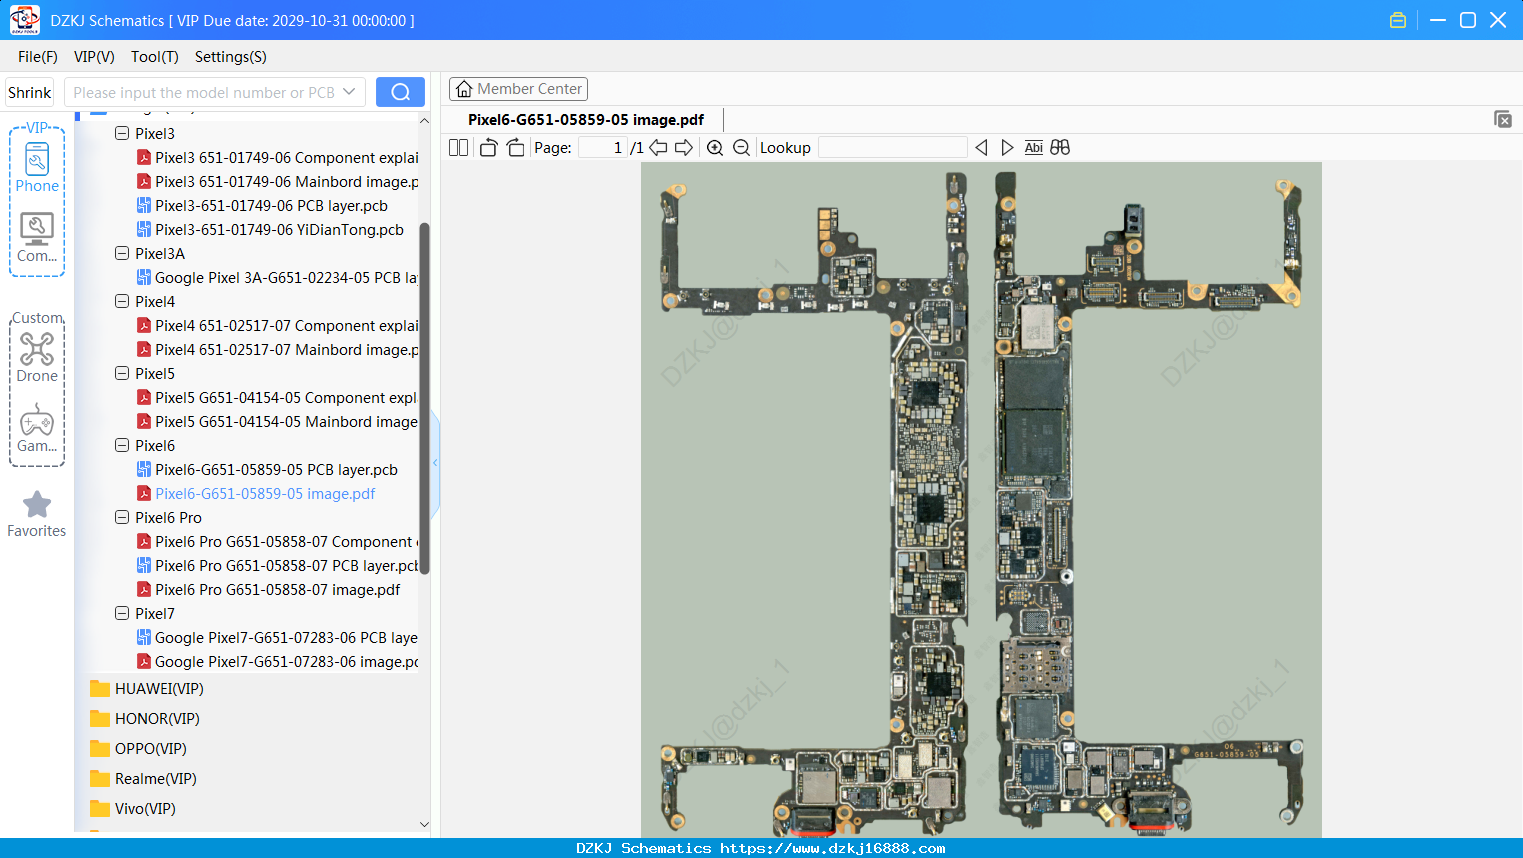The height and width of the screenshot is (858, 1523).
Task: Click the Page number input field
Action: 603,148
